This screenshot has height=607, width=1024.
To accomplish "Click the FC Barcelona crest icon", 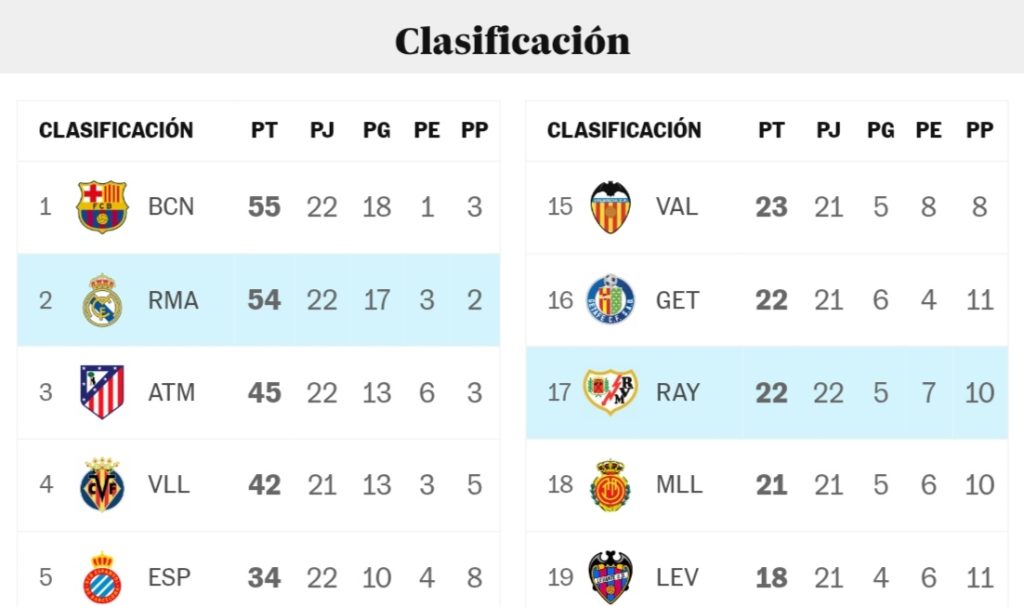I will (x=102, y=207).
